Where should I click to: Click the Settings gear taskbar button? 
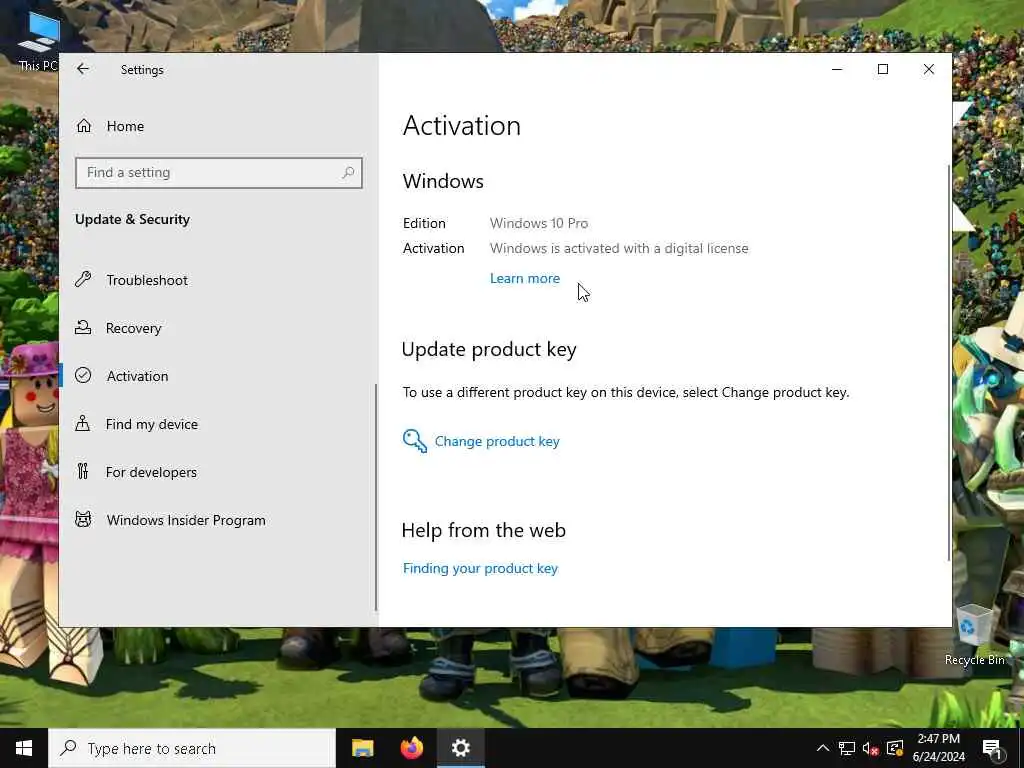click(460, 748)
